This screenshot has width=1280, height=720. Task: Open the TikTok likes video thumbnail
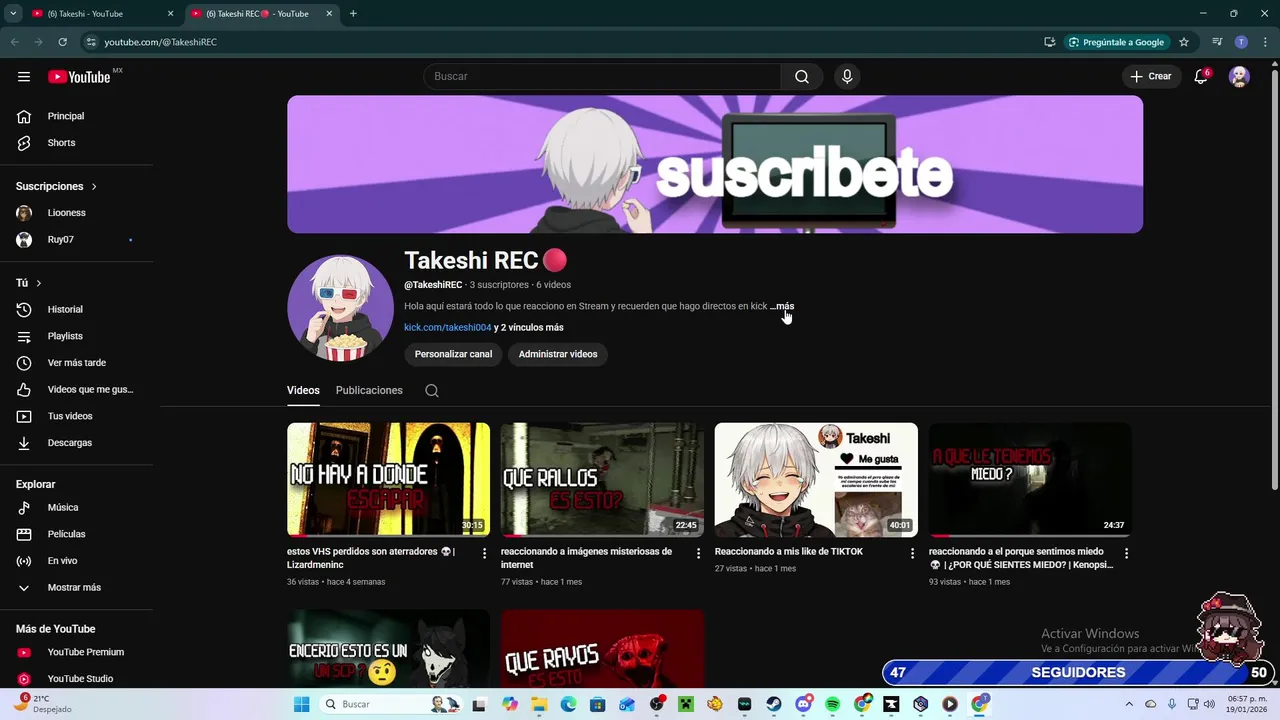816,479
